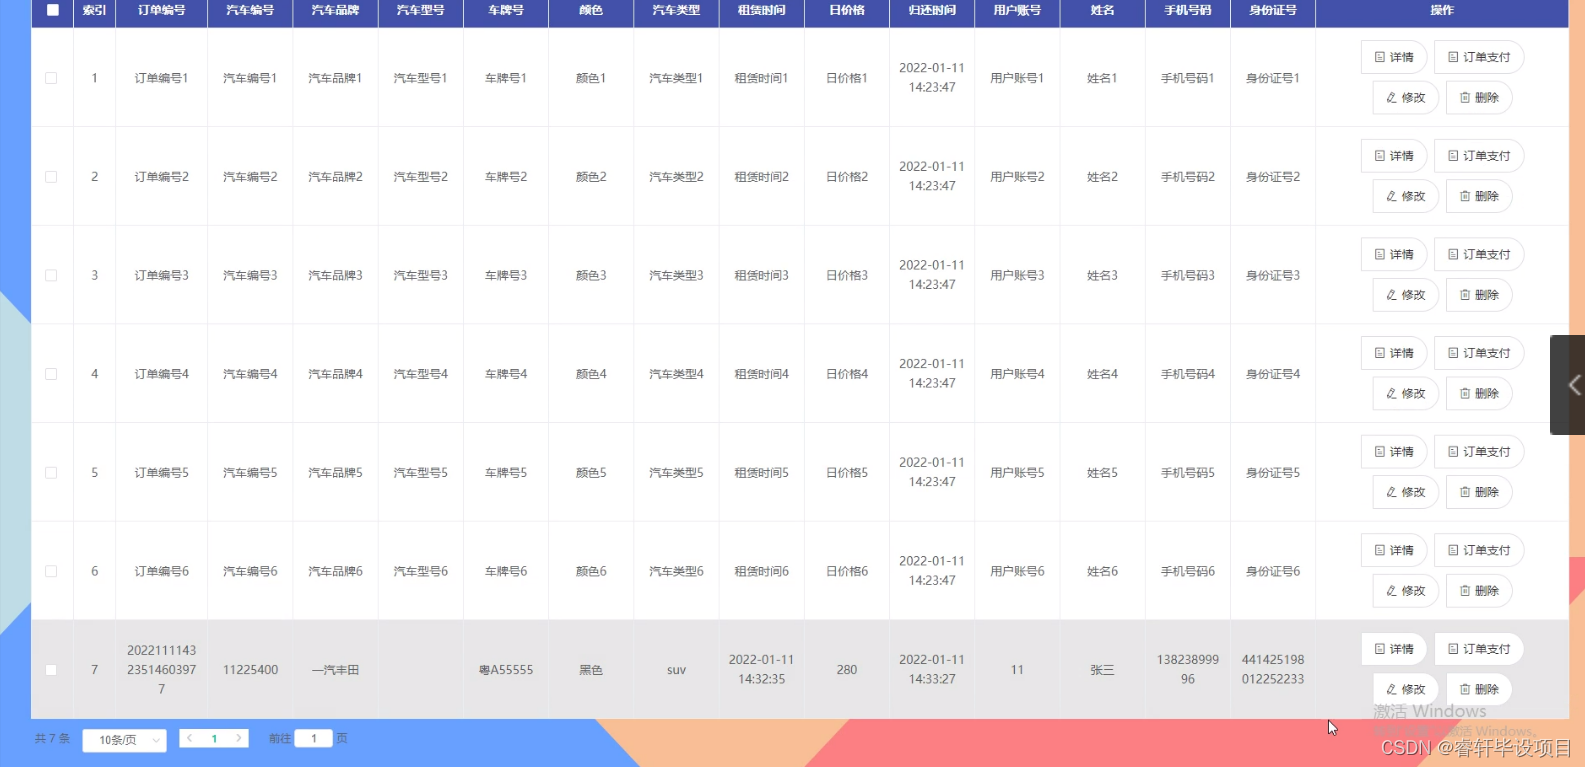Check the checkbox for row 7
1585x767 pixels.
tap(51, 670)
